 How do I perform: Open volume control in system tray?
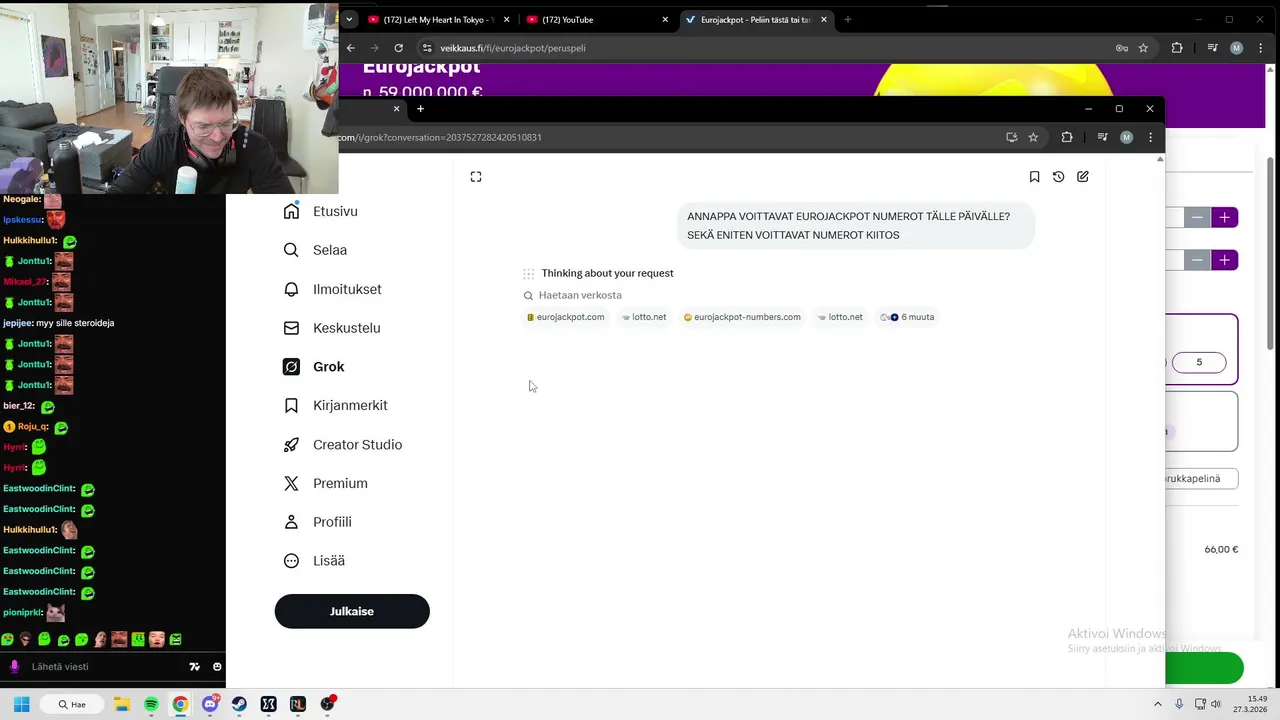[x=1216, y=704]
